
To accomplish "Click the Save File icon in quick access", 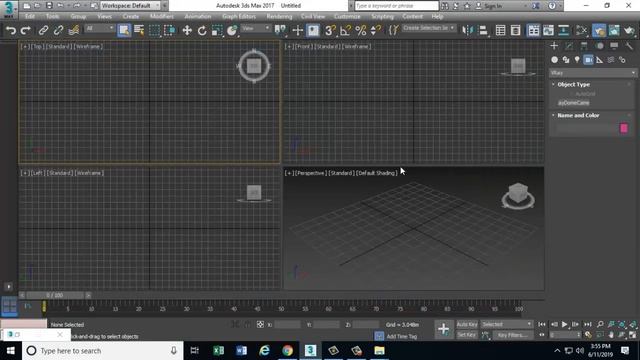I will tap(49, 6).
